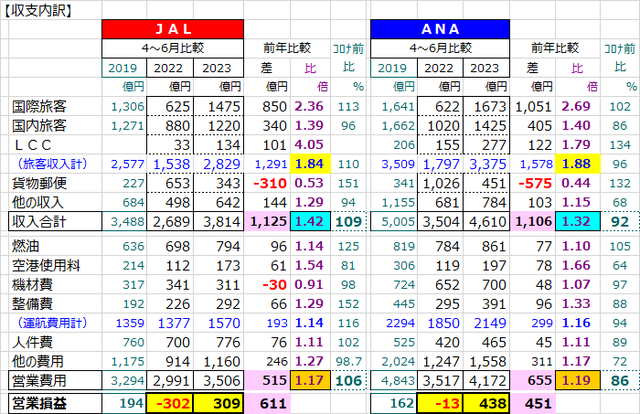The width and height of the screenshot is (640, 414).
Task: Select the ANA 前年比較 header
Action: pos(555,48)
